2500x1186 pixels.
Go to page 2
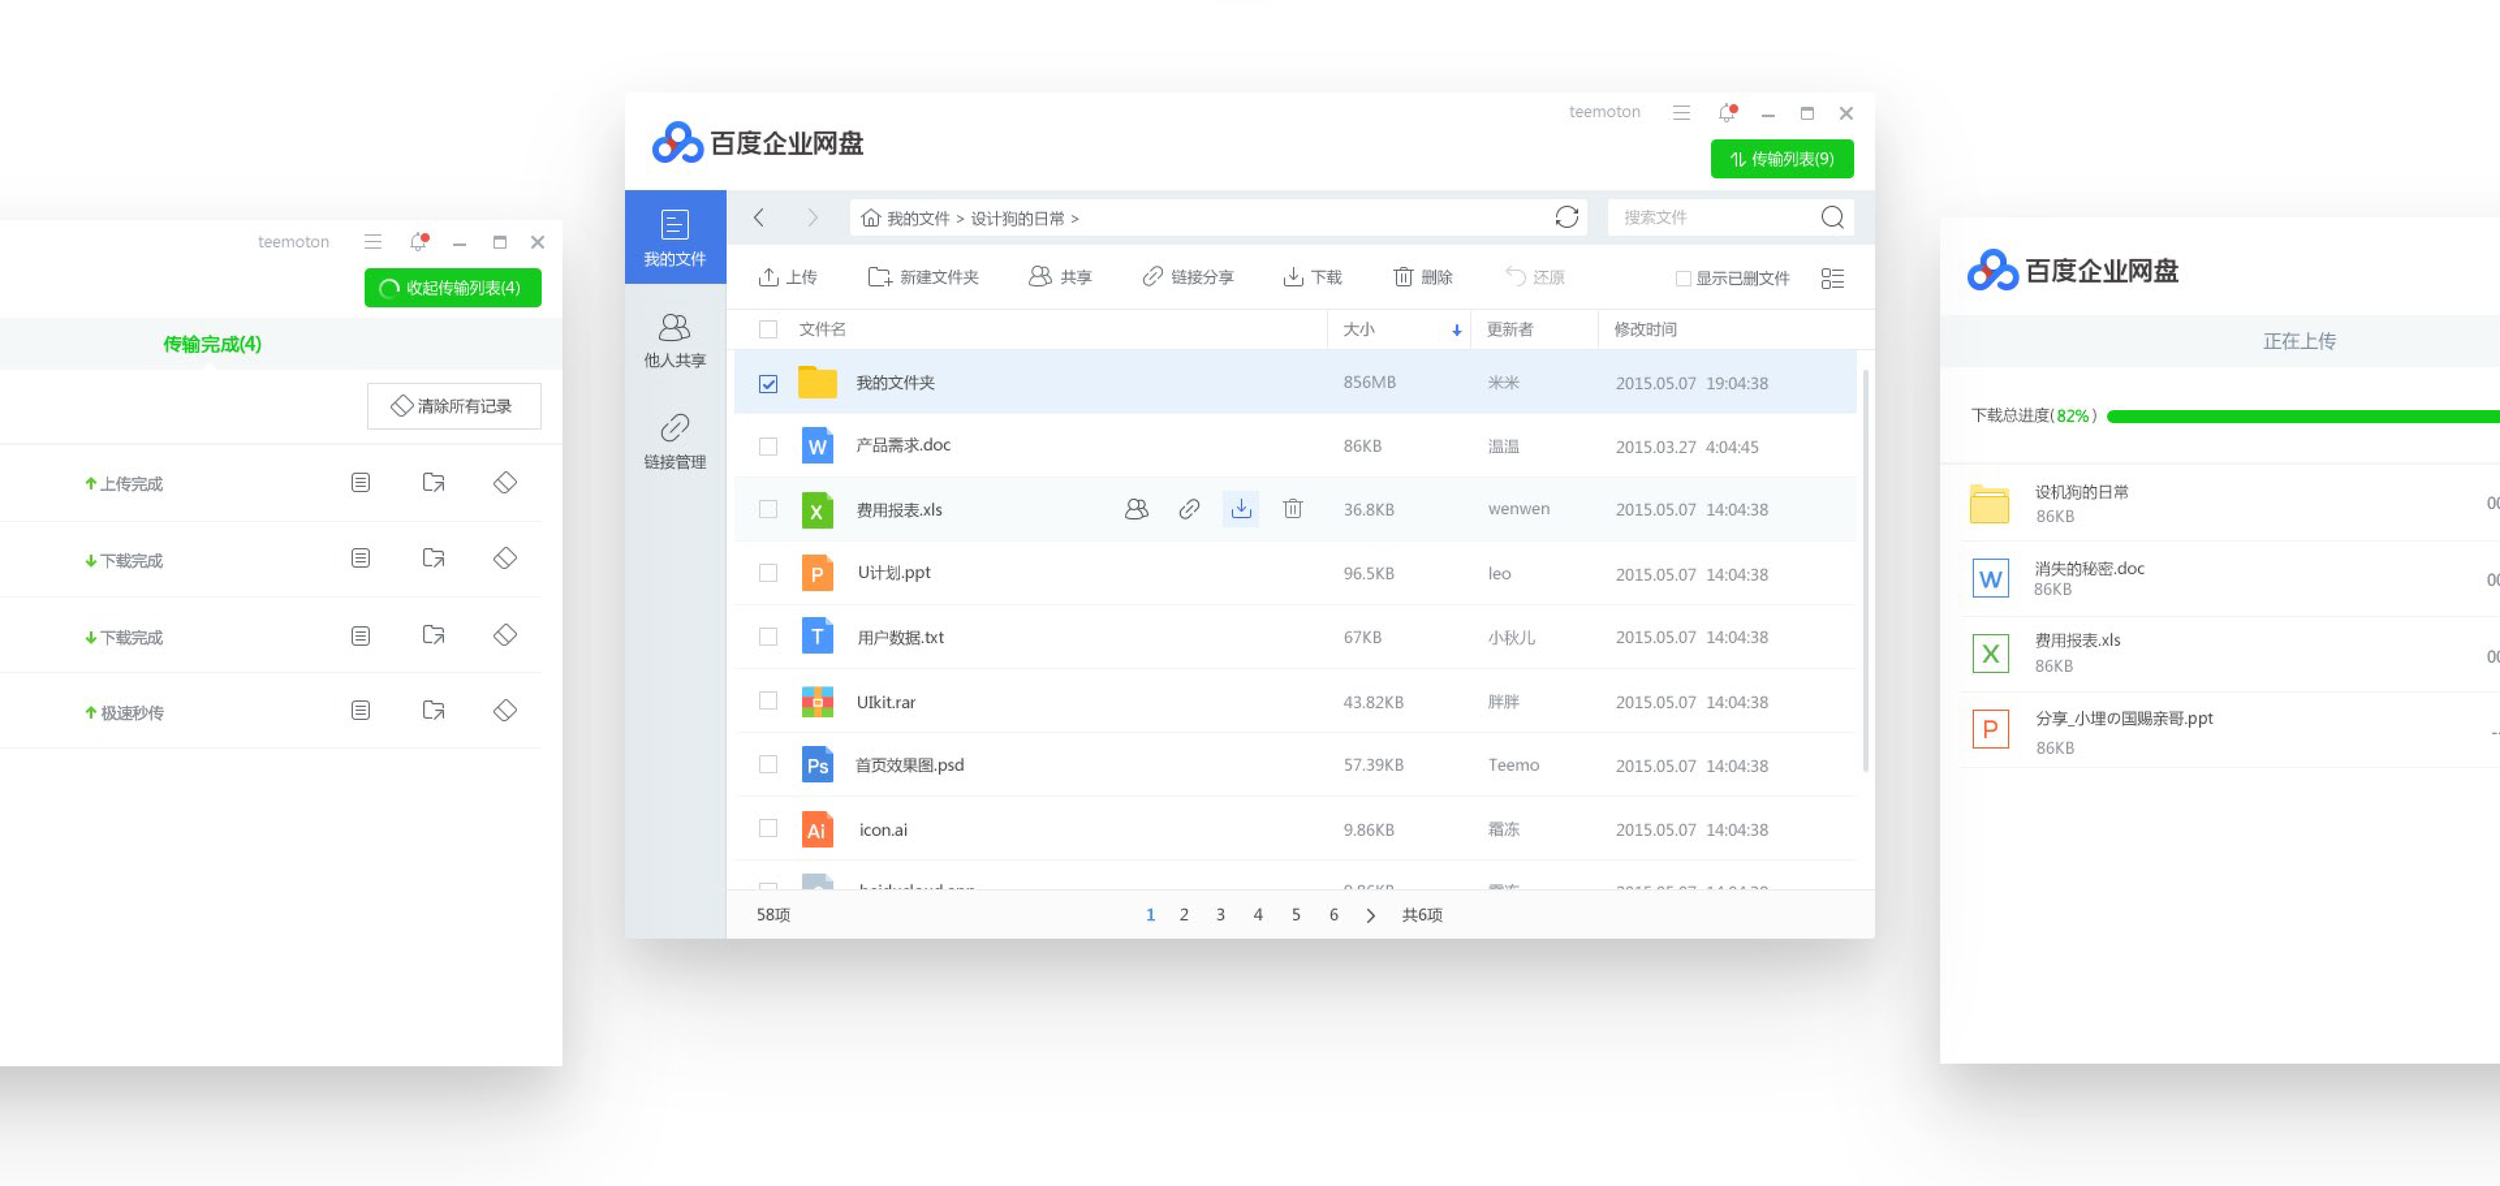click(x=1184, y=914)
